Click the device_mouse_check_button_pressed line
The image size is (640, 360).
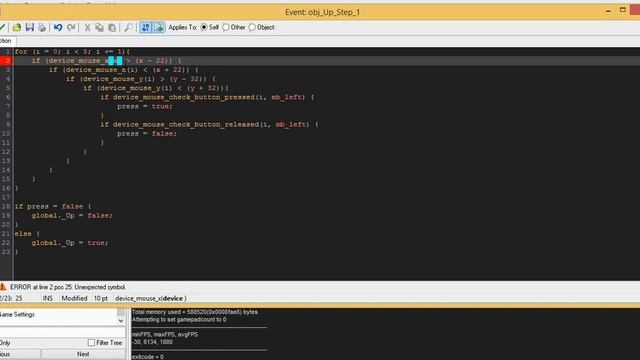coord(207,97)
